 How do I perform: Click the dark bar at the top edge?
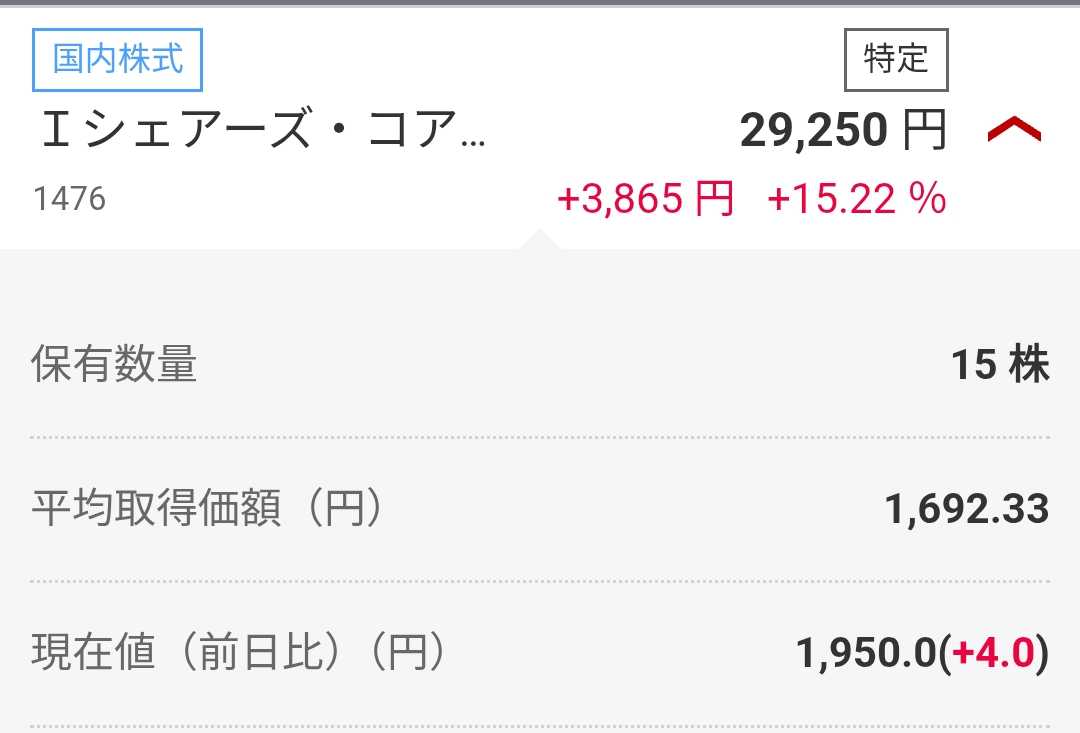click(540, 3)
